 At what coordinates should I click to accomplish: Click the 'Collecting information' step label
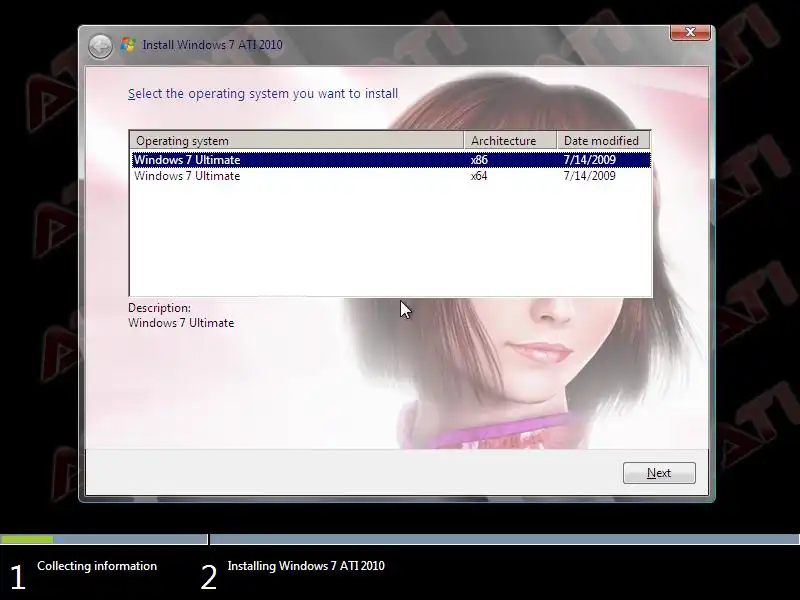pyautogui.click(x=97, y=566)
